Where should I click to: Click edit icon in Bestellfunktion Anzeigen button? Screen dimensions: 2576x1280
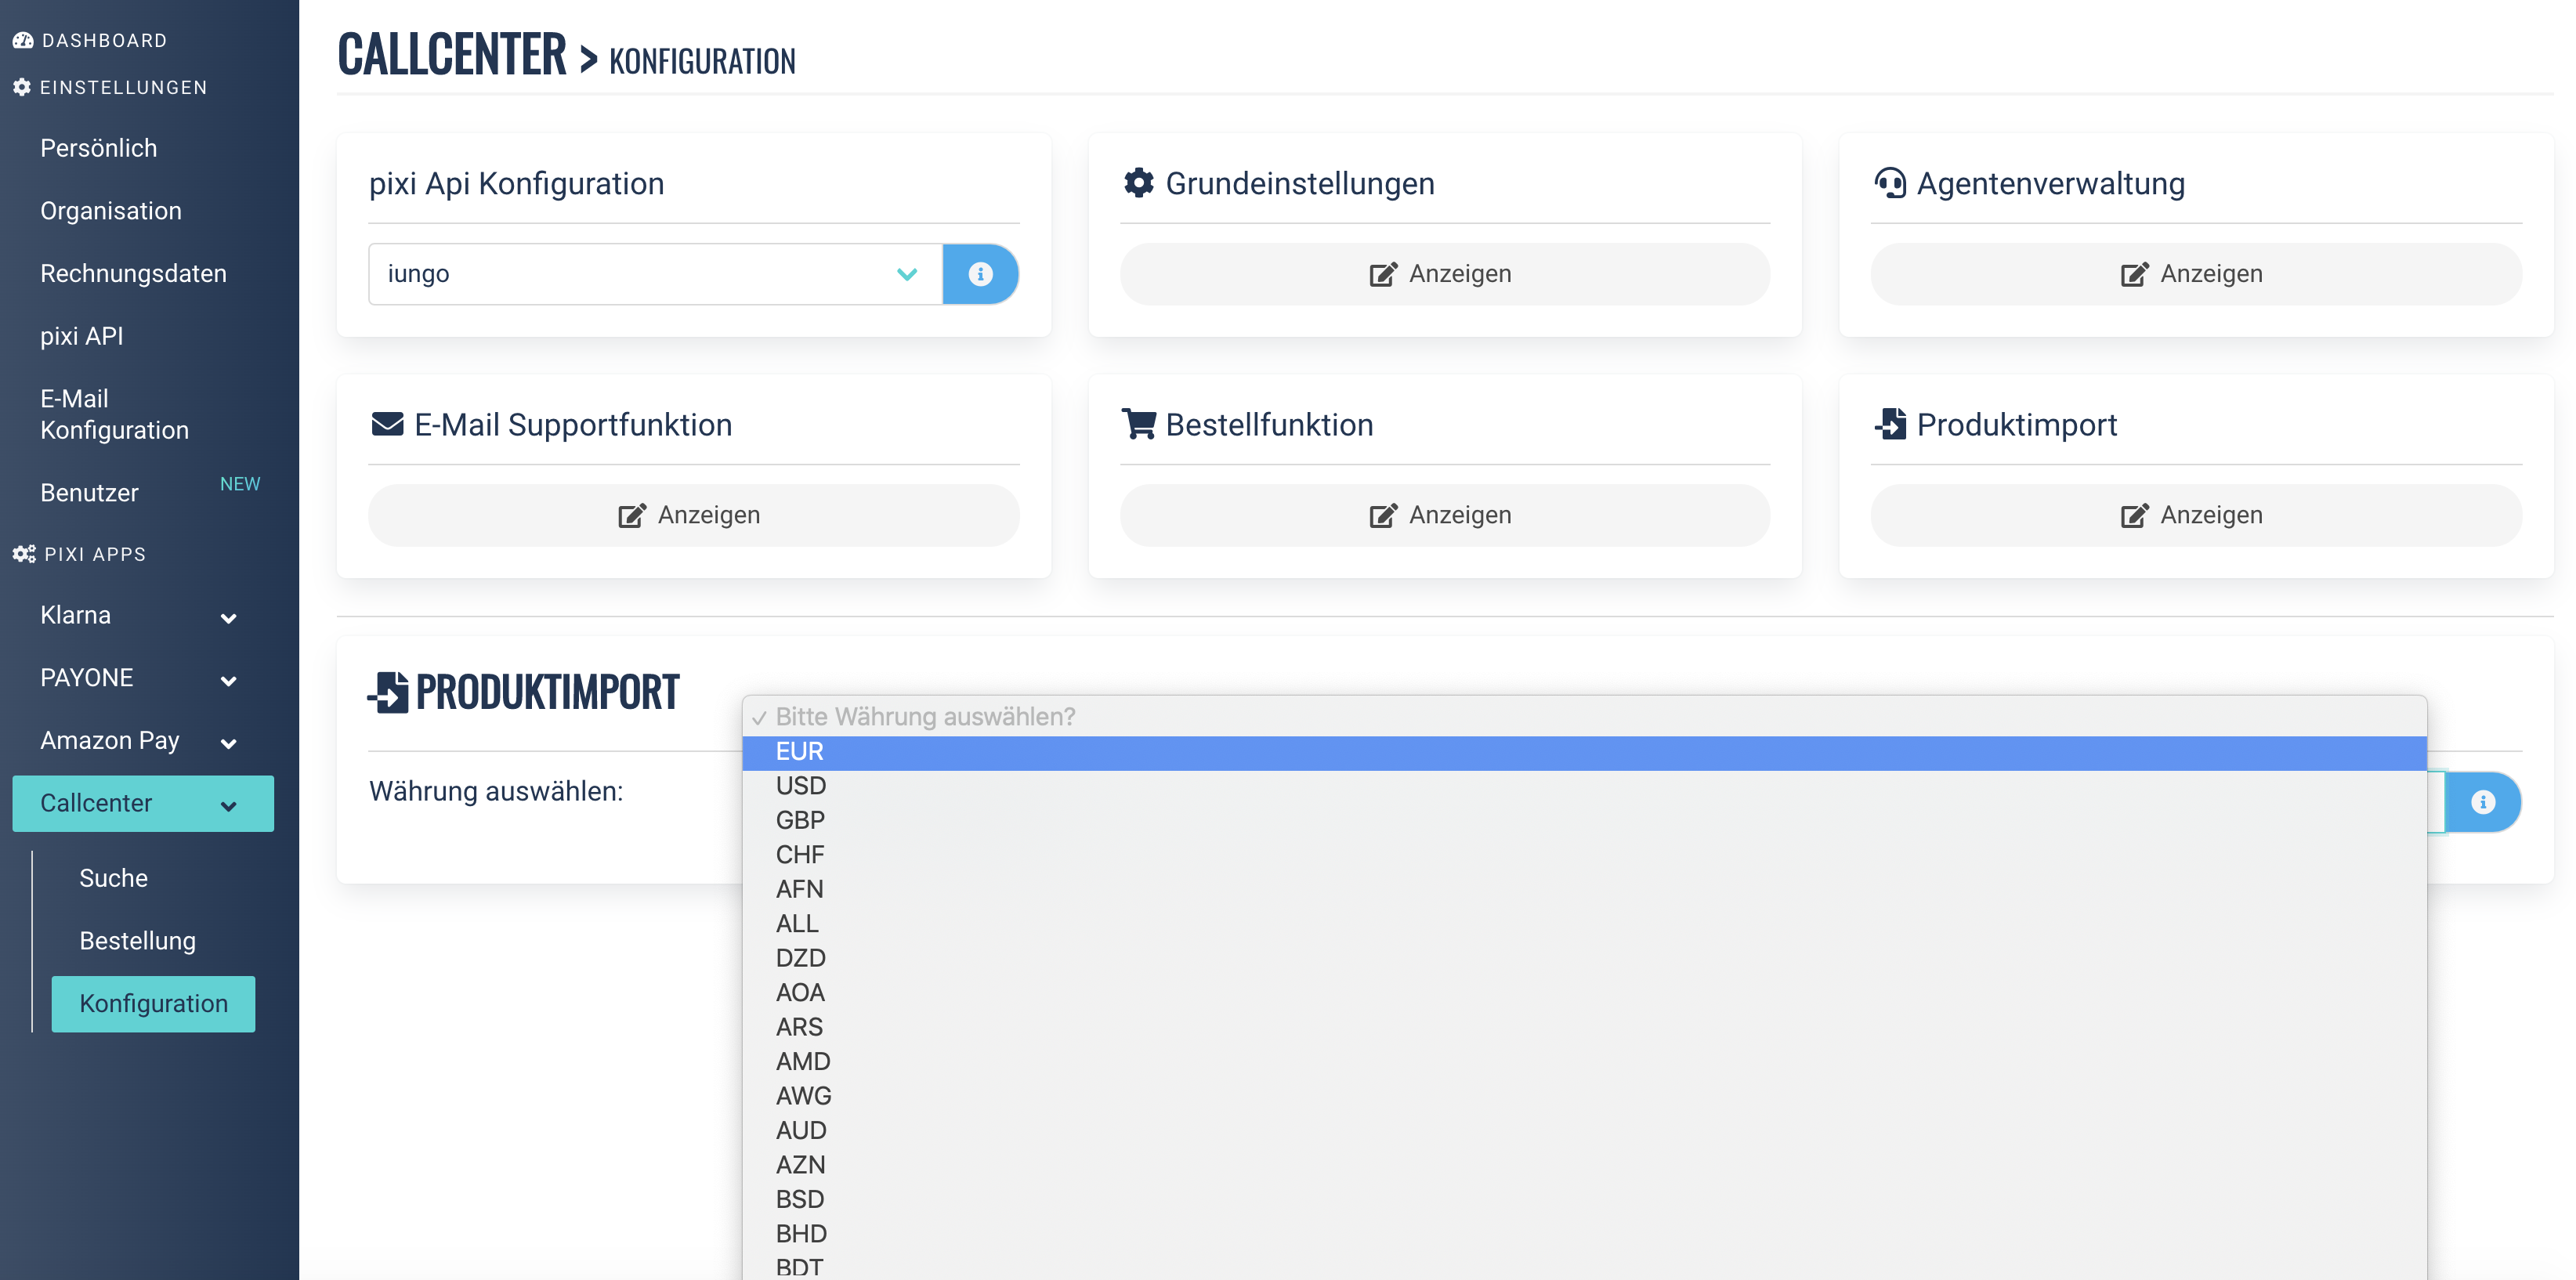click(x=1383, y=515)
